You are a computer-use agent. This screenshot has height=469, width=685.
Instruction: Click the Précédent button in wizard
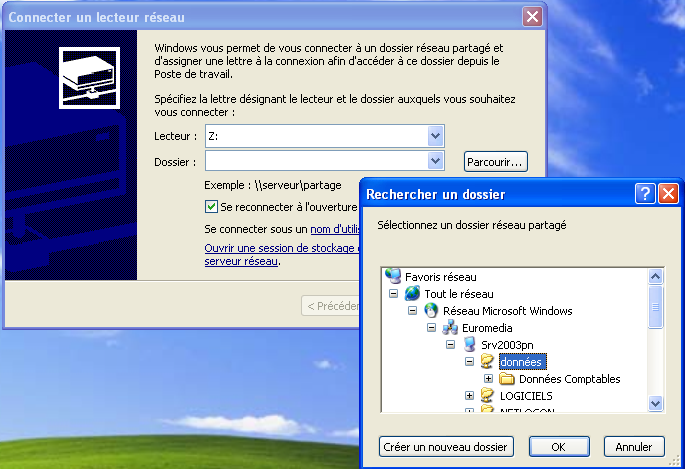coord(331,306)
